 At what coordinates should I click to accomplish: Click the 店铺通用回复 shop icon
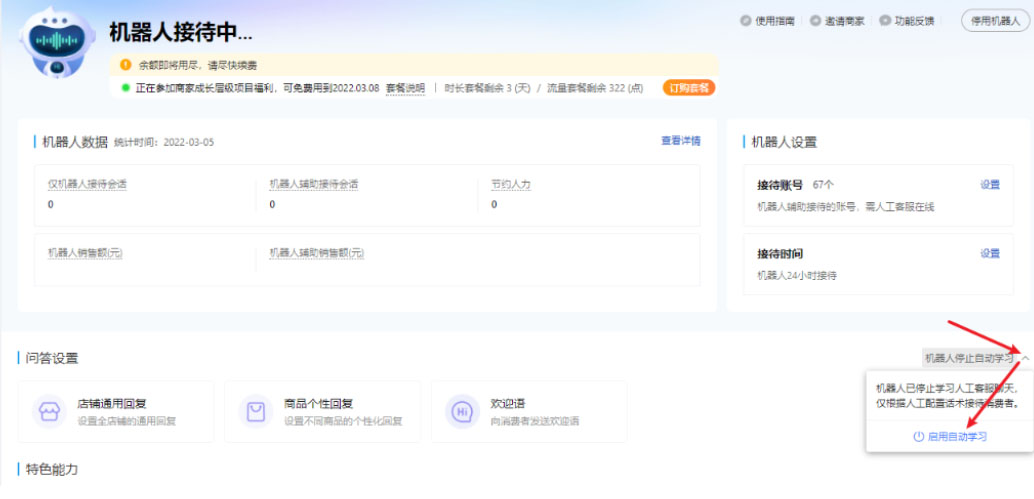tap(49, 411)
